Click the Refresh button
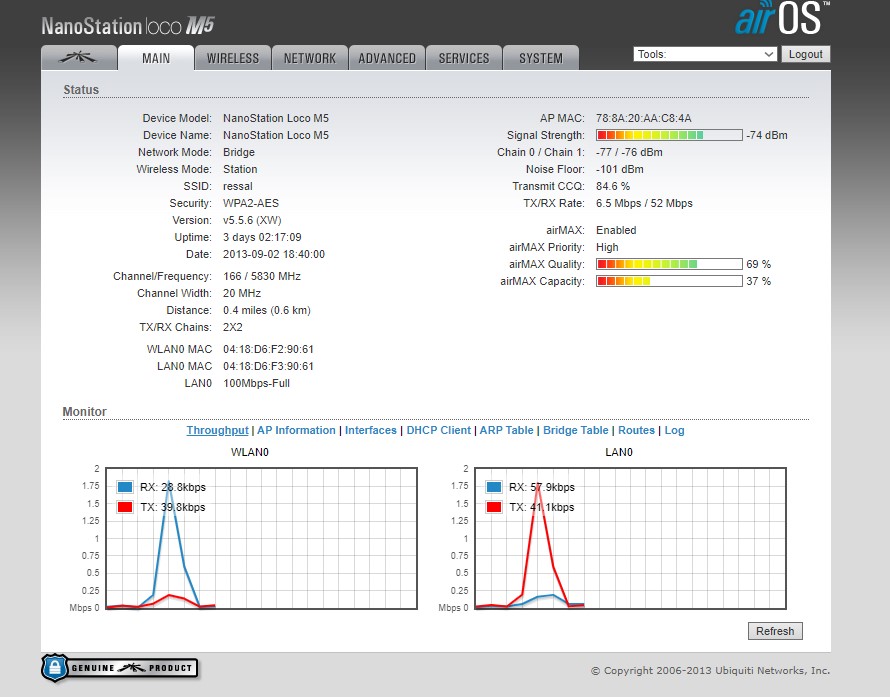The image size is (890, 697). coord(775,631)
